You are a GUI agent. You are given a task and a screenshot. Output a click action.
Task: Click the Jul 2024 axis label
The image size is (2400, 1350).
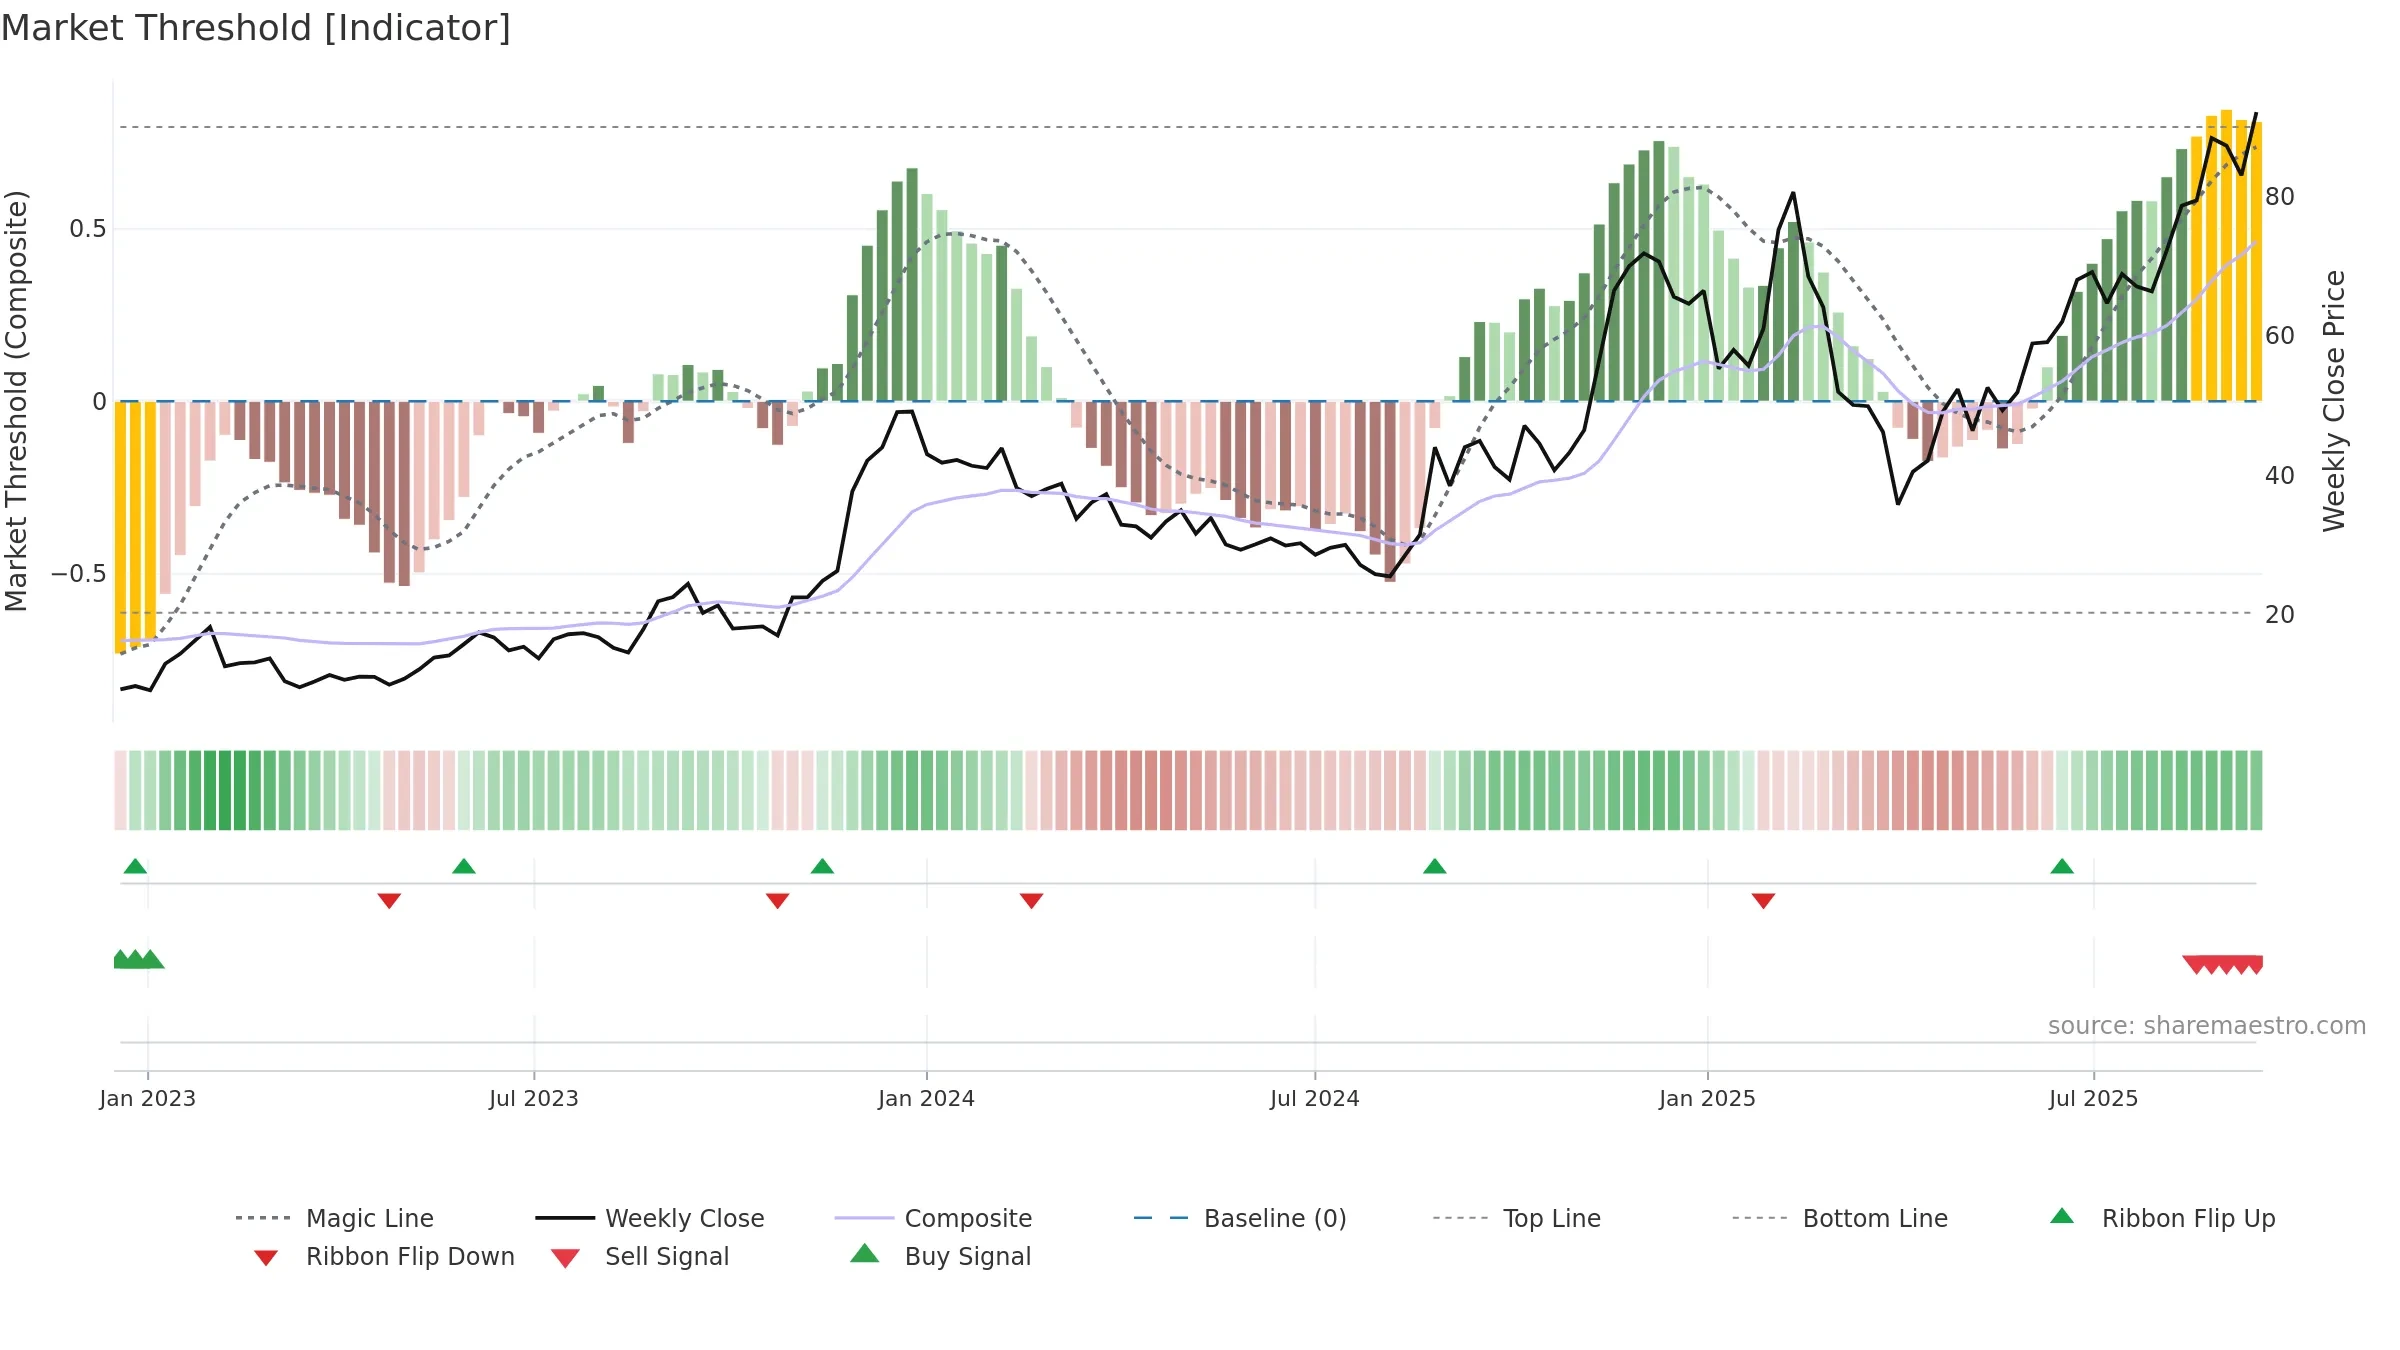point(1315,1098)
